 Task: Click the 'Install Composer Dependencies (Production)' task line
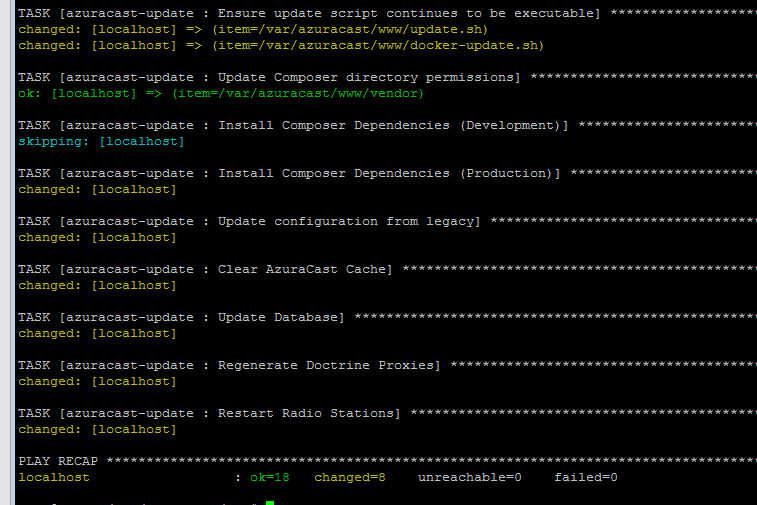click(x=387, y=173)
